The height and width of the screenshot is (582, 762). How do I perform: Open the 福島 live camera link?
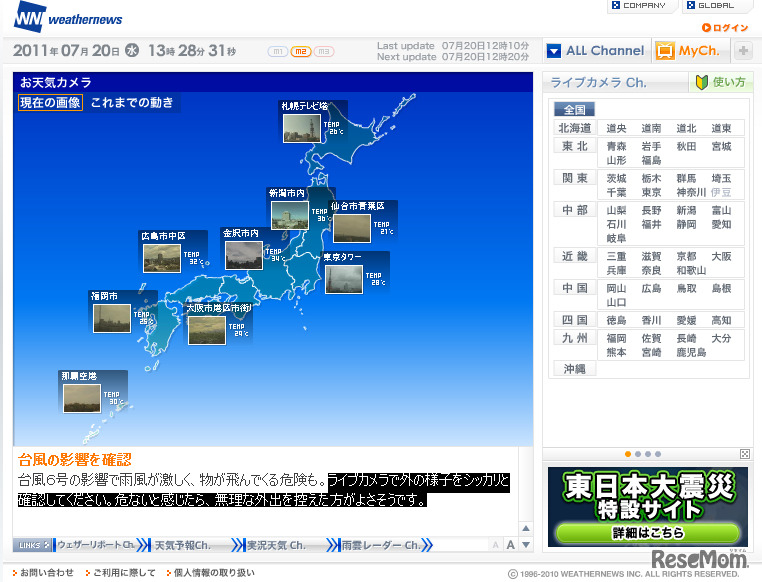coord(651,160)
